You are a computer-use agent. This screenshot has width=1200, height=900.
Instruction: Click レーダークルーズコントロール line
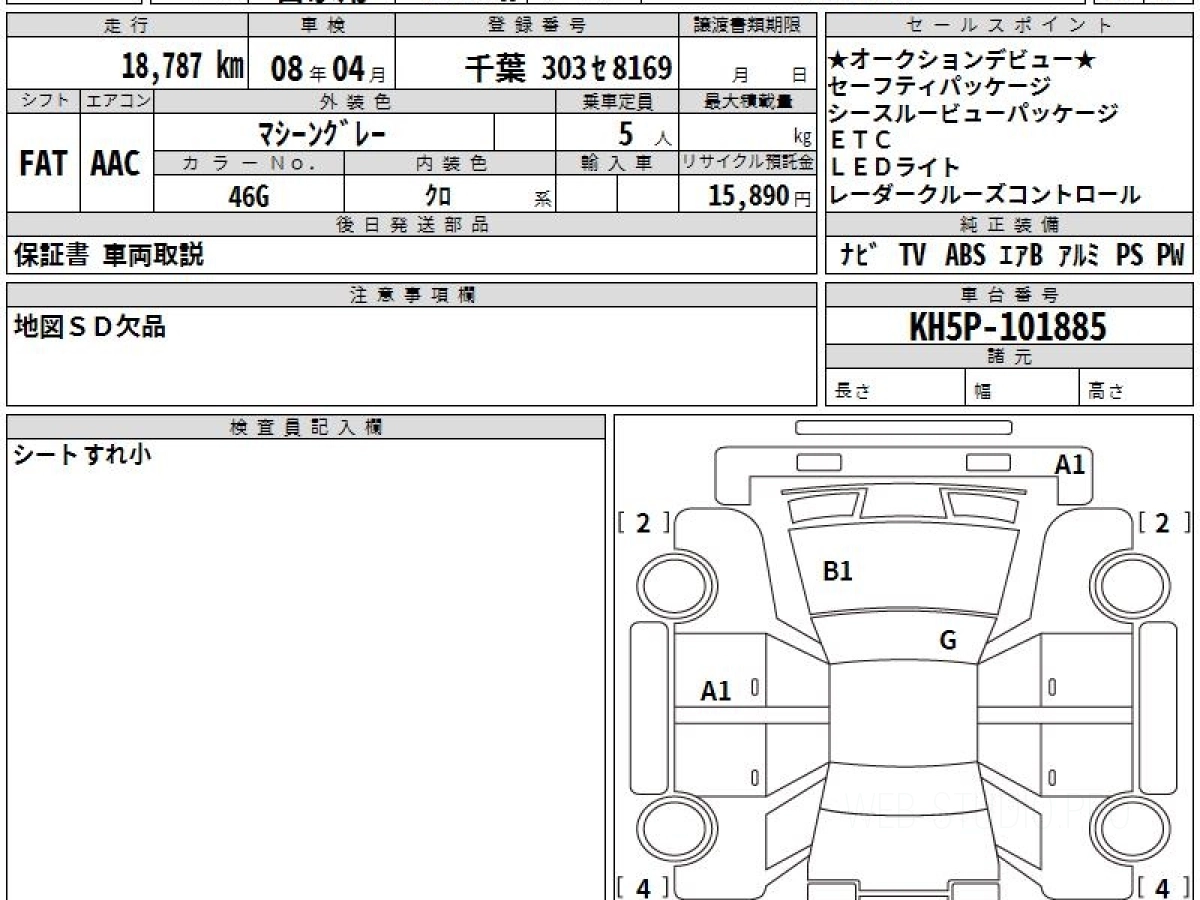tap(985, 194)
